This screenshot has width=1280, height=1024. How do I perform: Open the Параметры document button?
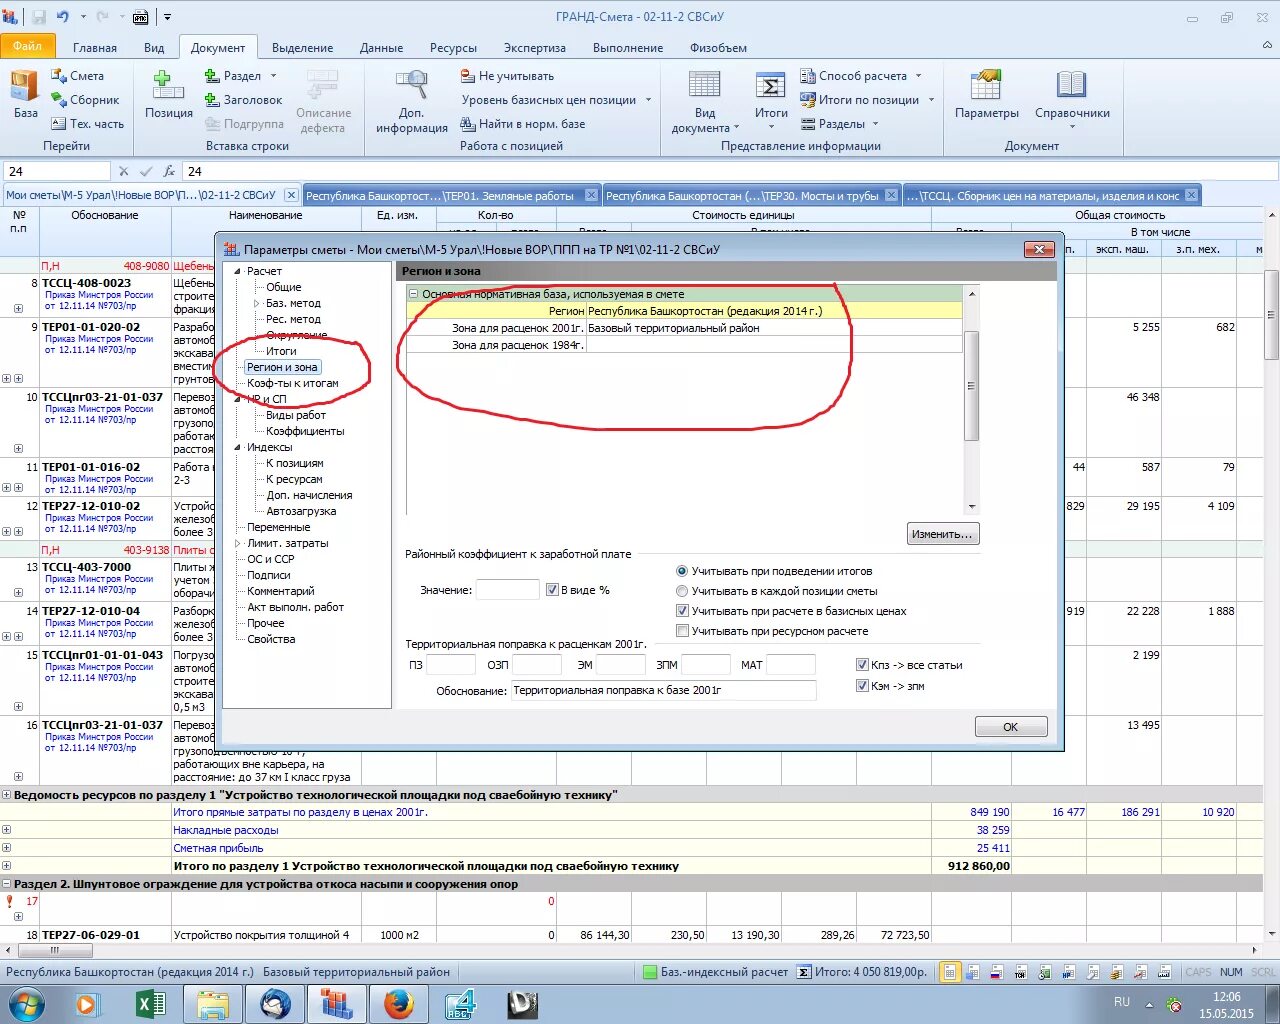(x=986, y=95)
